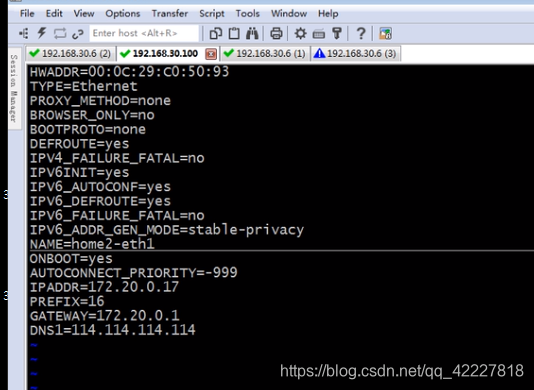Switch to the 192.168.30.6 (2) tab
This screenshot has height=390, width=534.
[x=70, y=53]
